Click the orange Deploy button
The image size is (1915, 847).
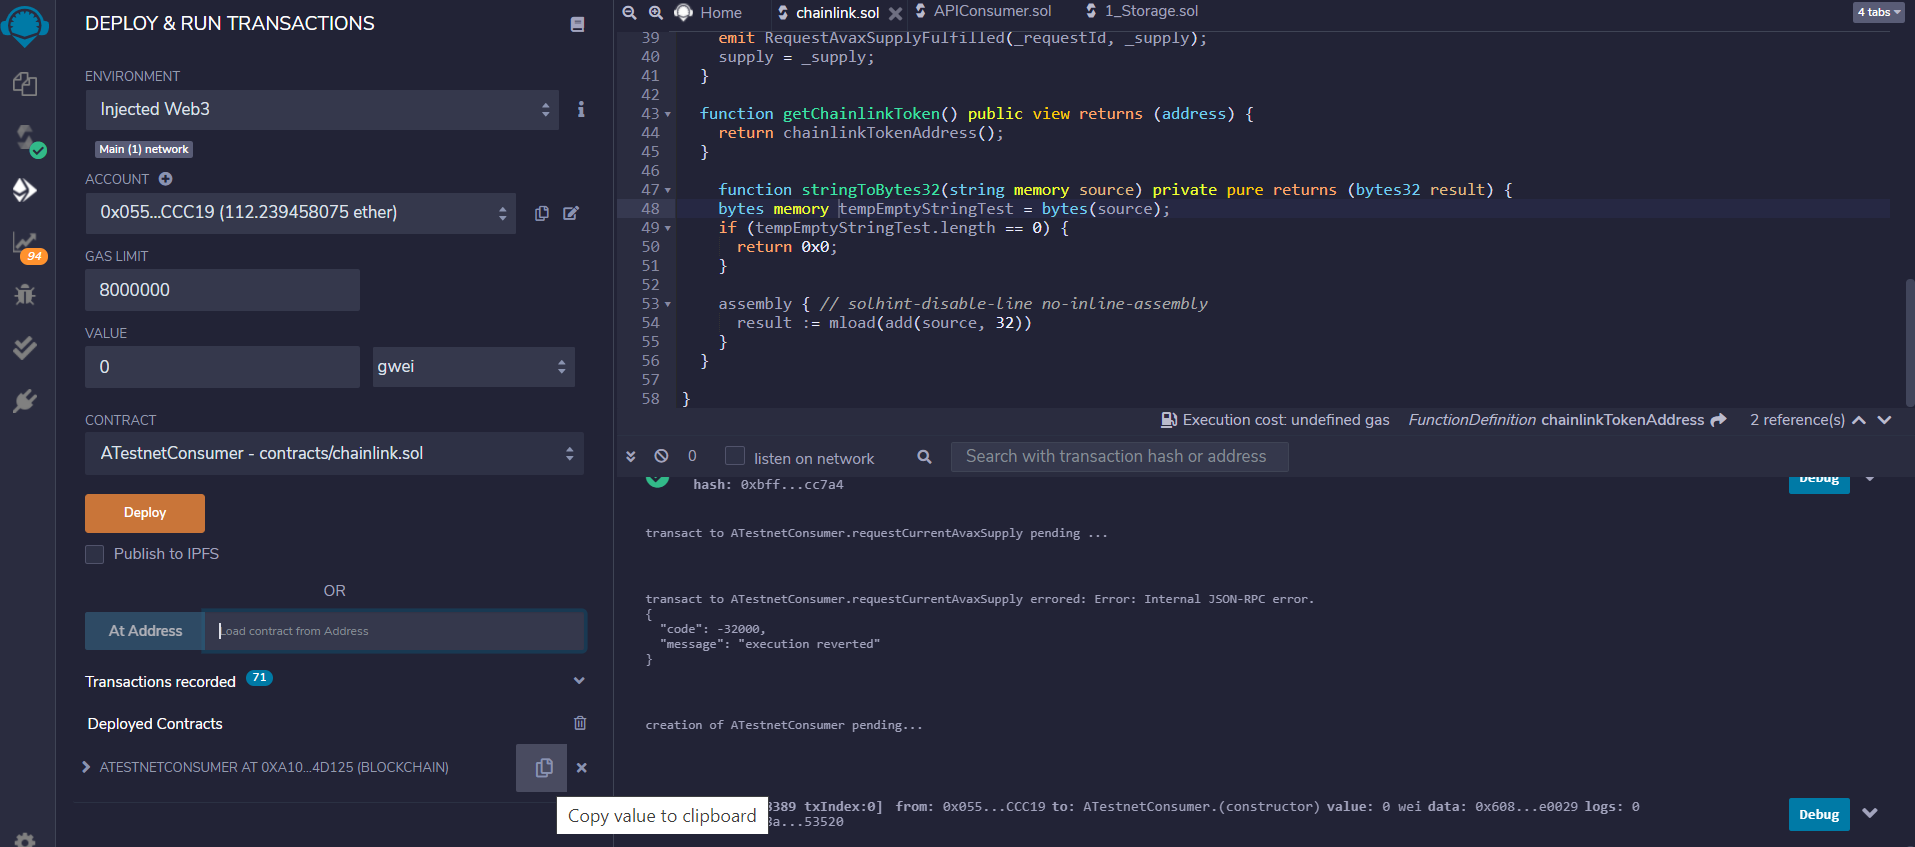coord(145,513)
